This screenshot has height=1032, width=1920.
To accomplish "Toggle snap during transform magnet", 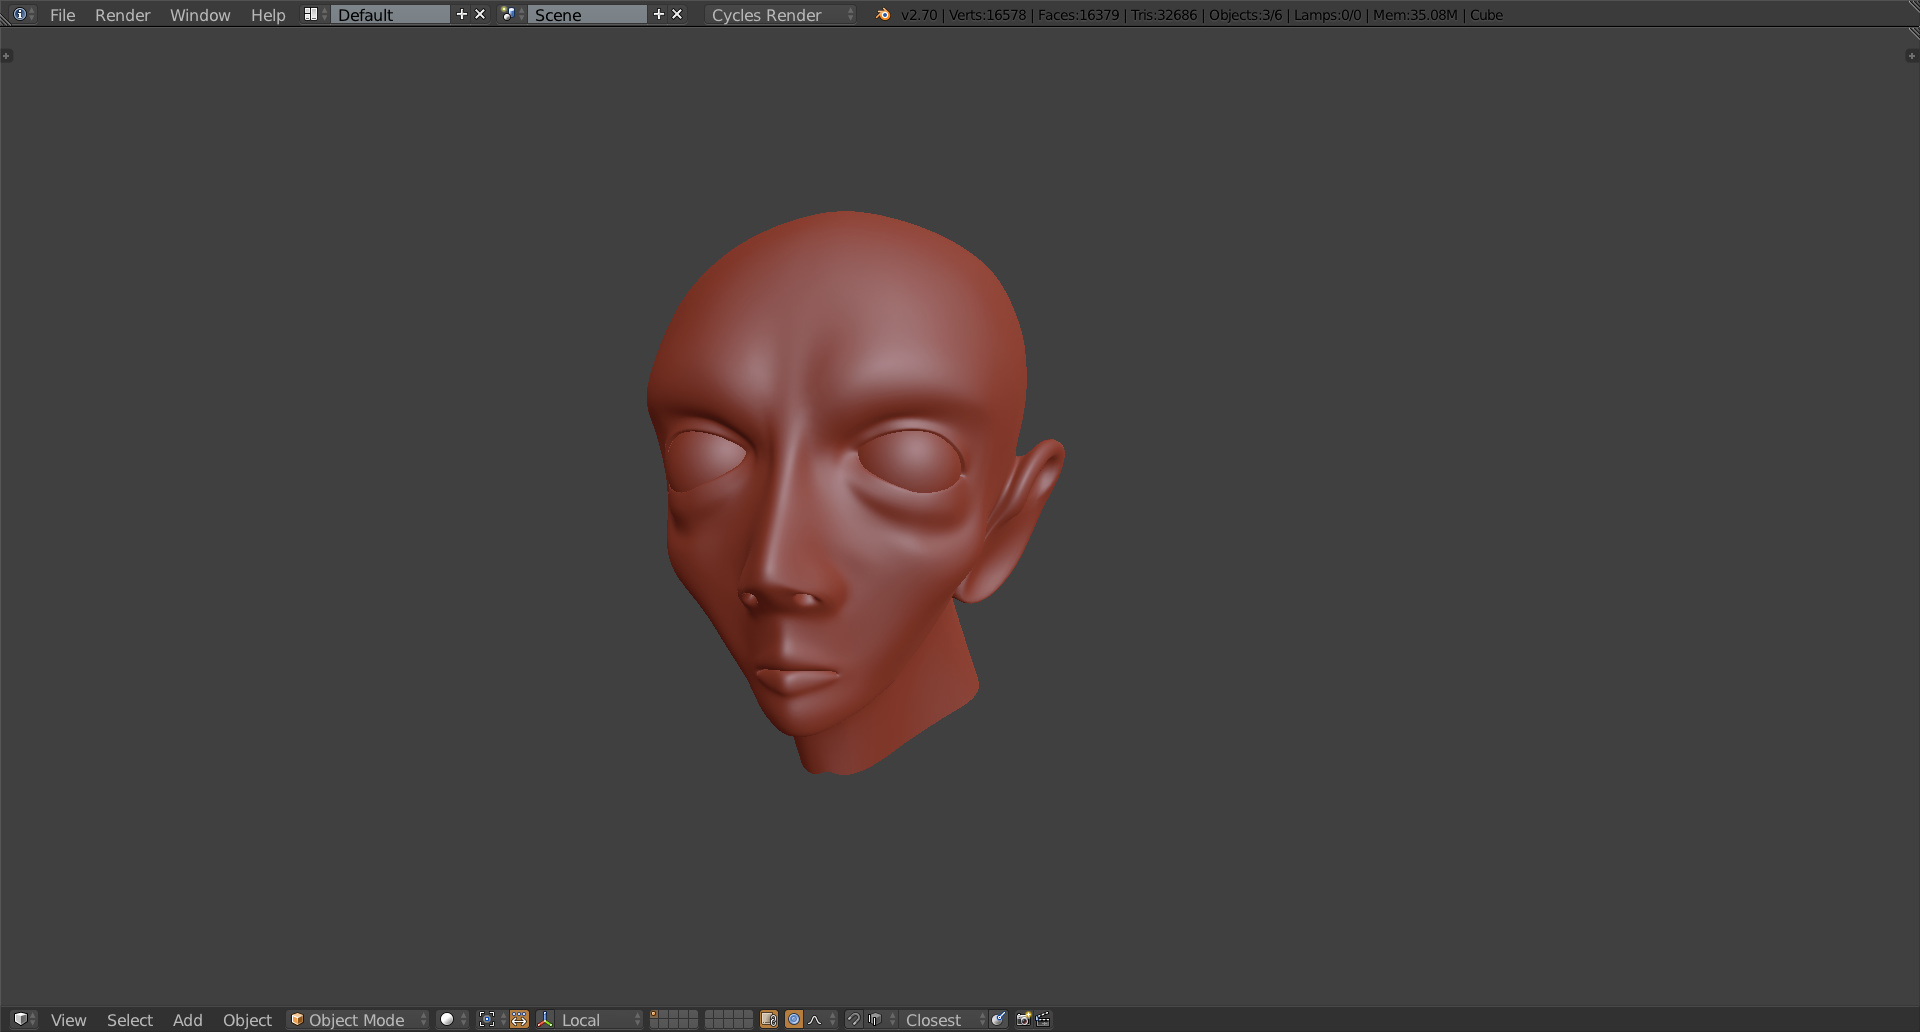I will click(x=853, y=1019).
